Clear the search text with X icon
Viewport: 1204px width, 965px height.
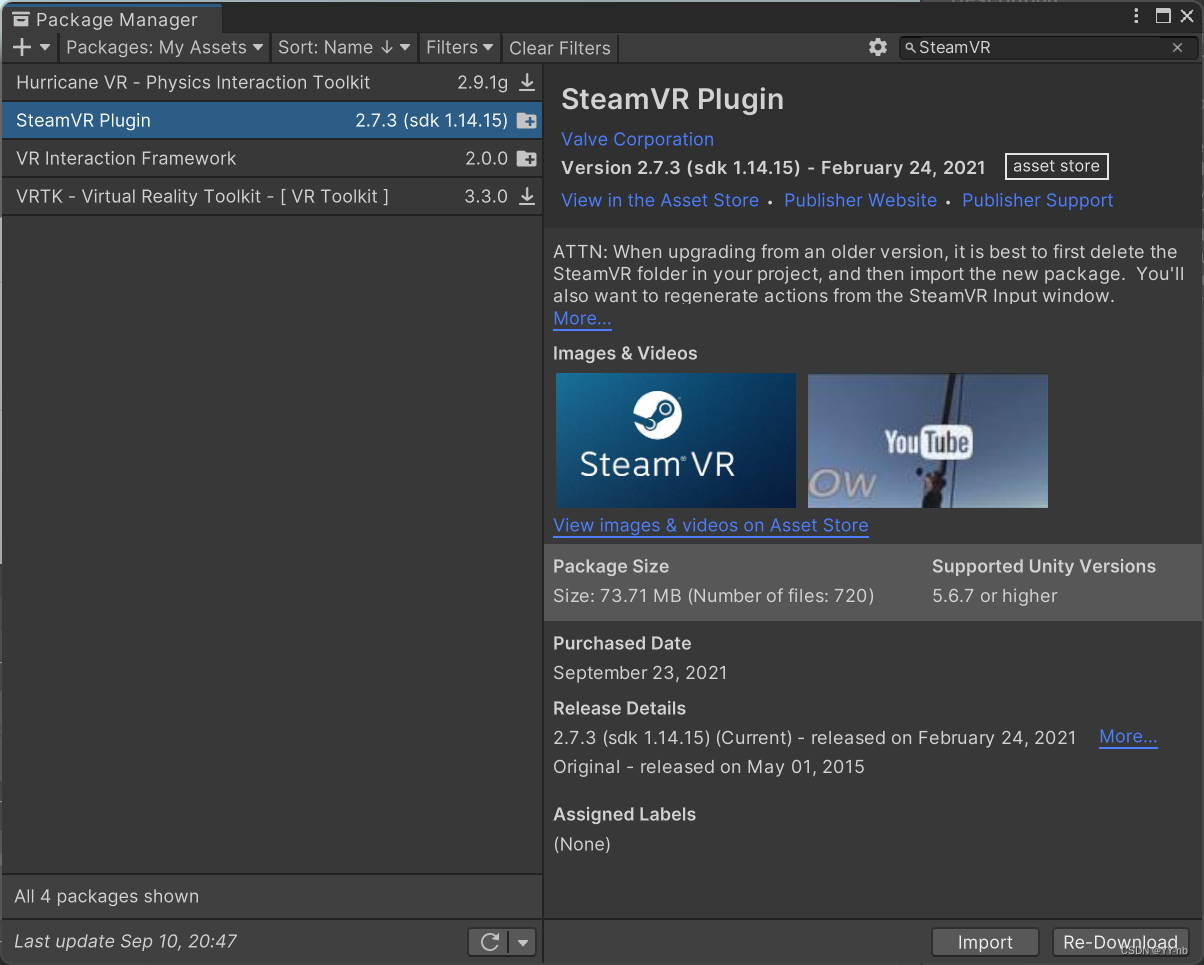point(1178,47)
